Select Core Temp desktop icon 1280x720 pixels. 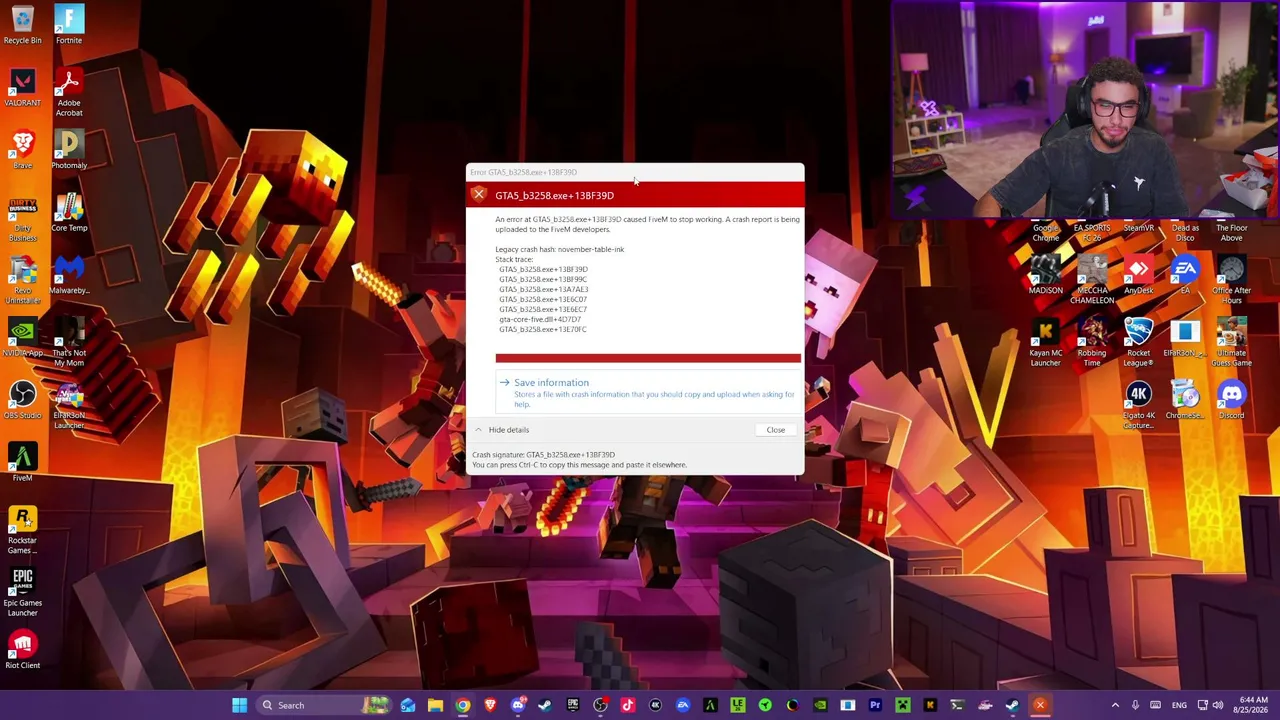(69, 213)
